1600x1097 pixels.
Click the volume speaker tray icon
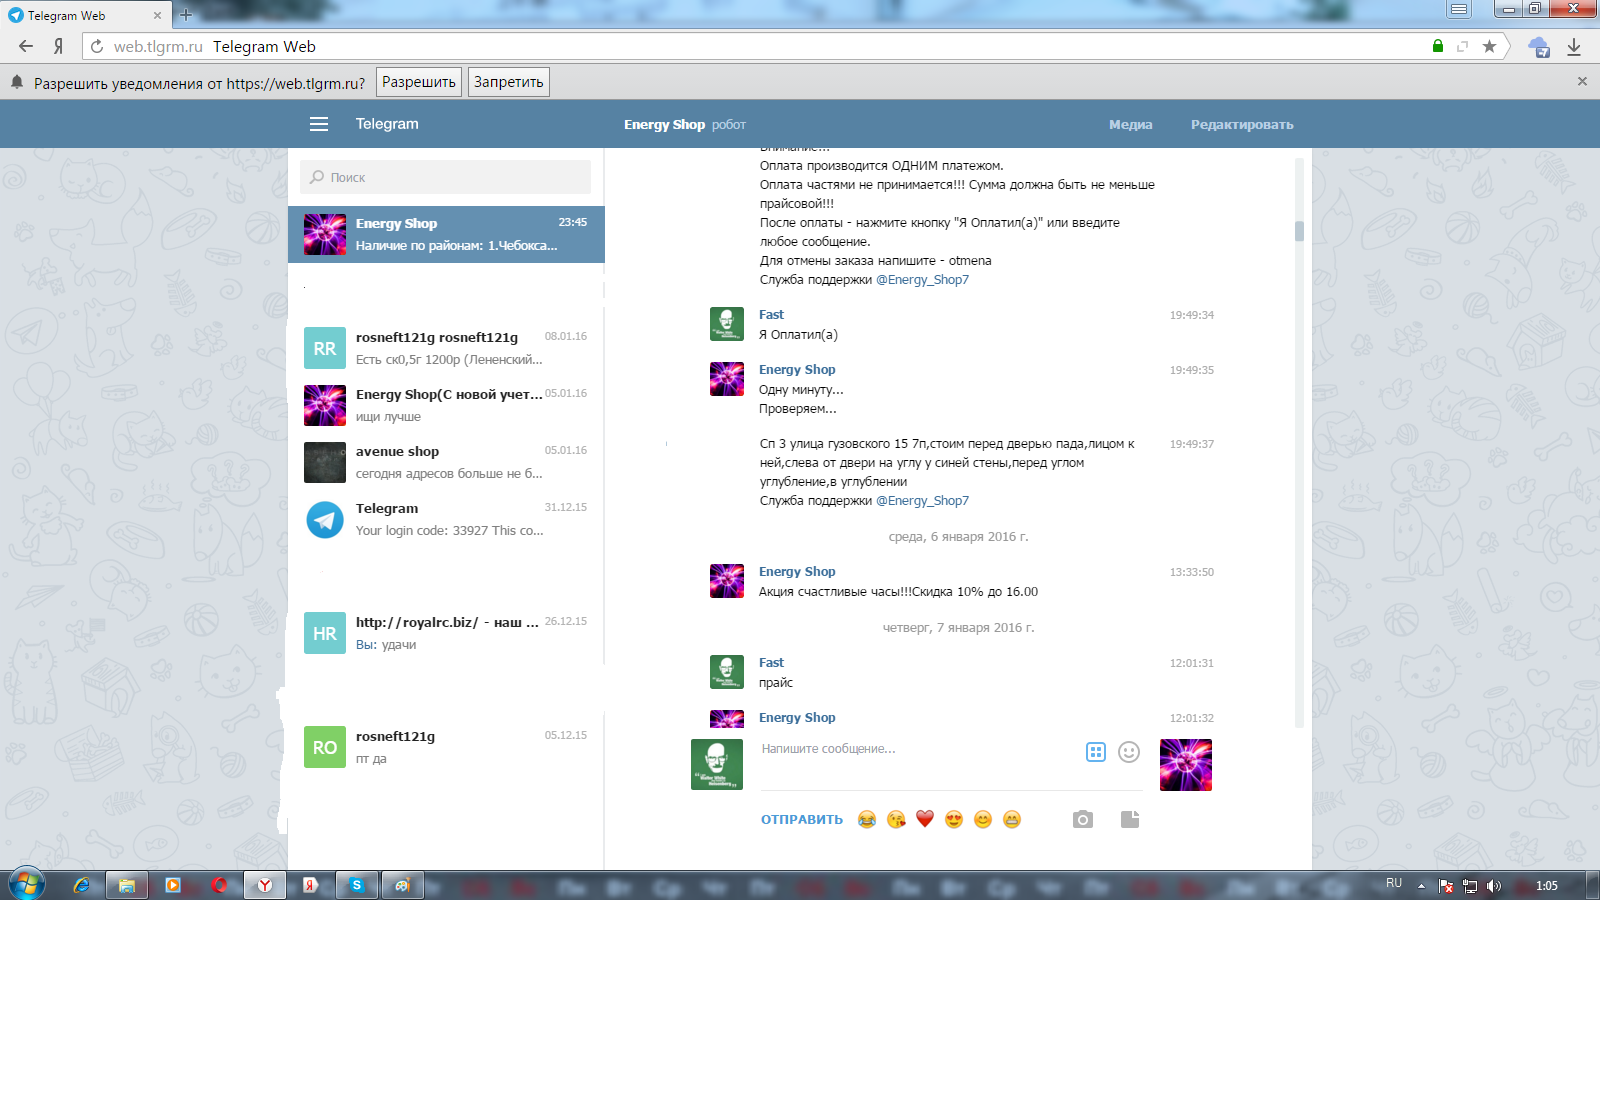[1494, 886]
